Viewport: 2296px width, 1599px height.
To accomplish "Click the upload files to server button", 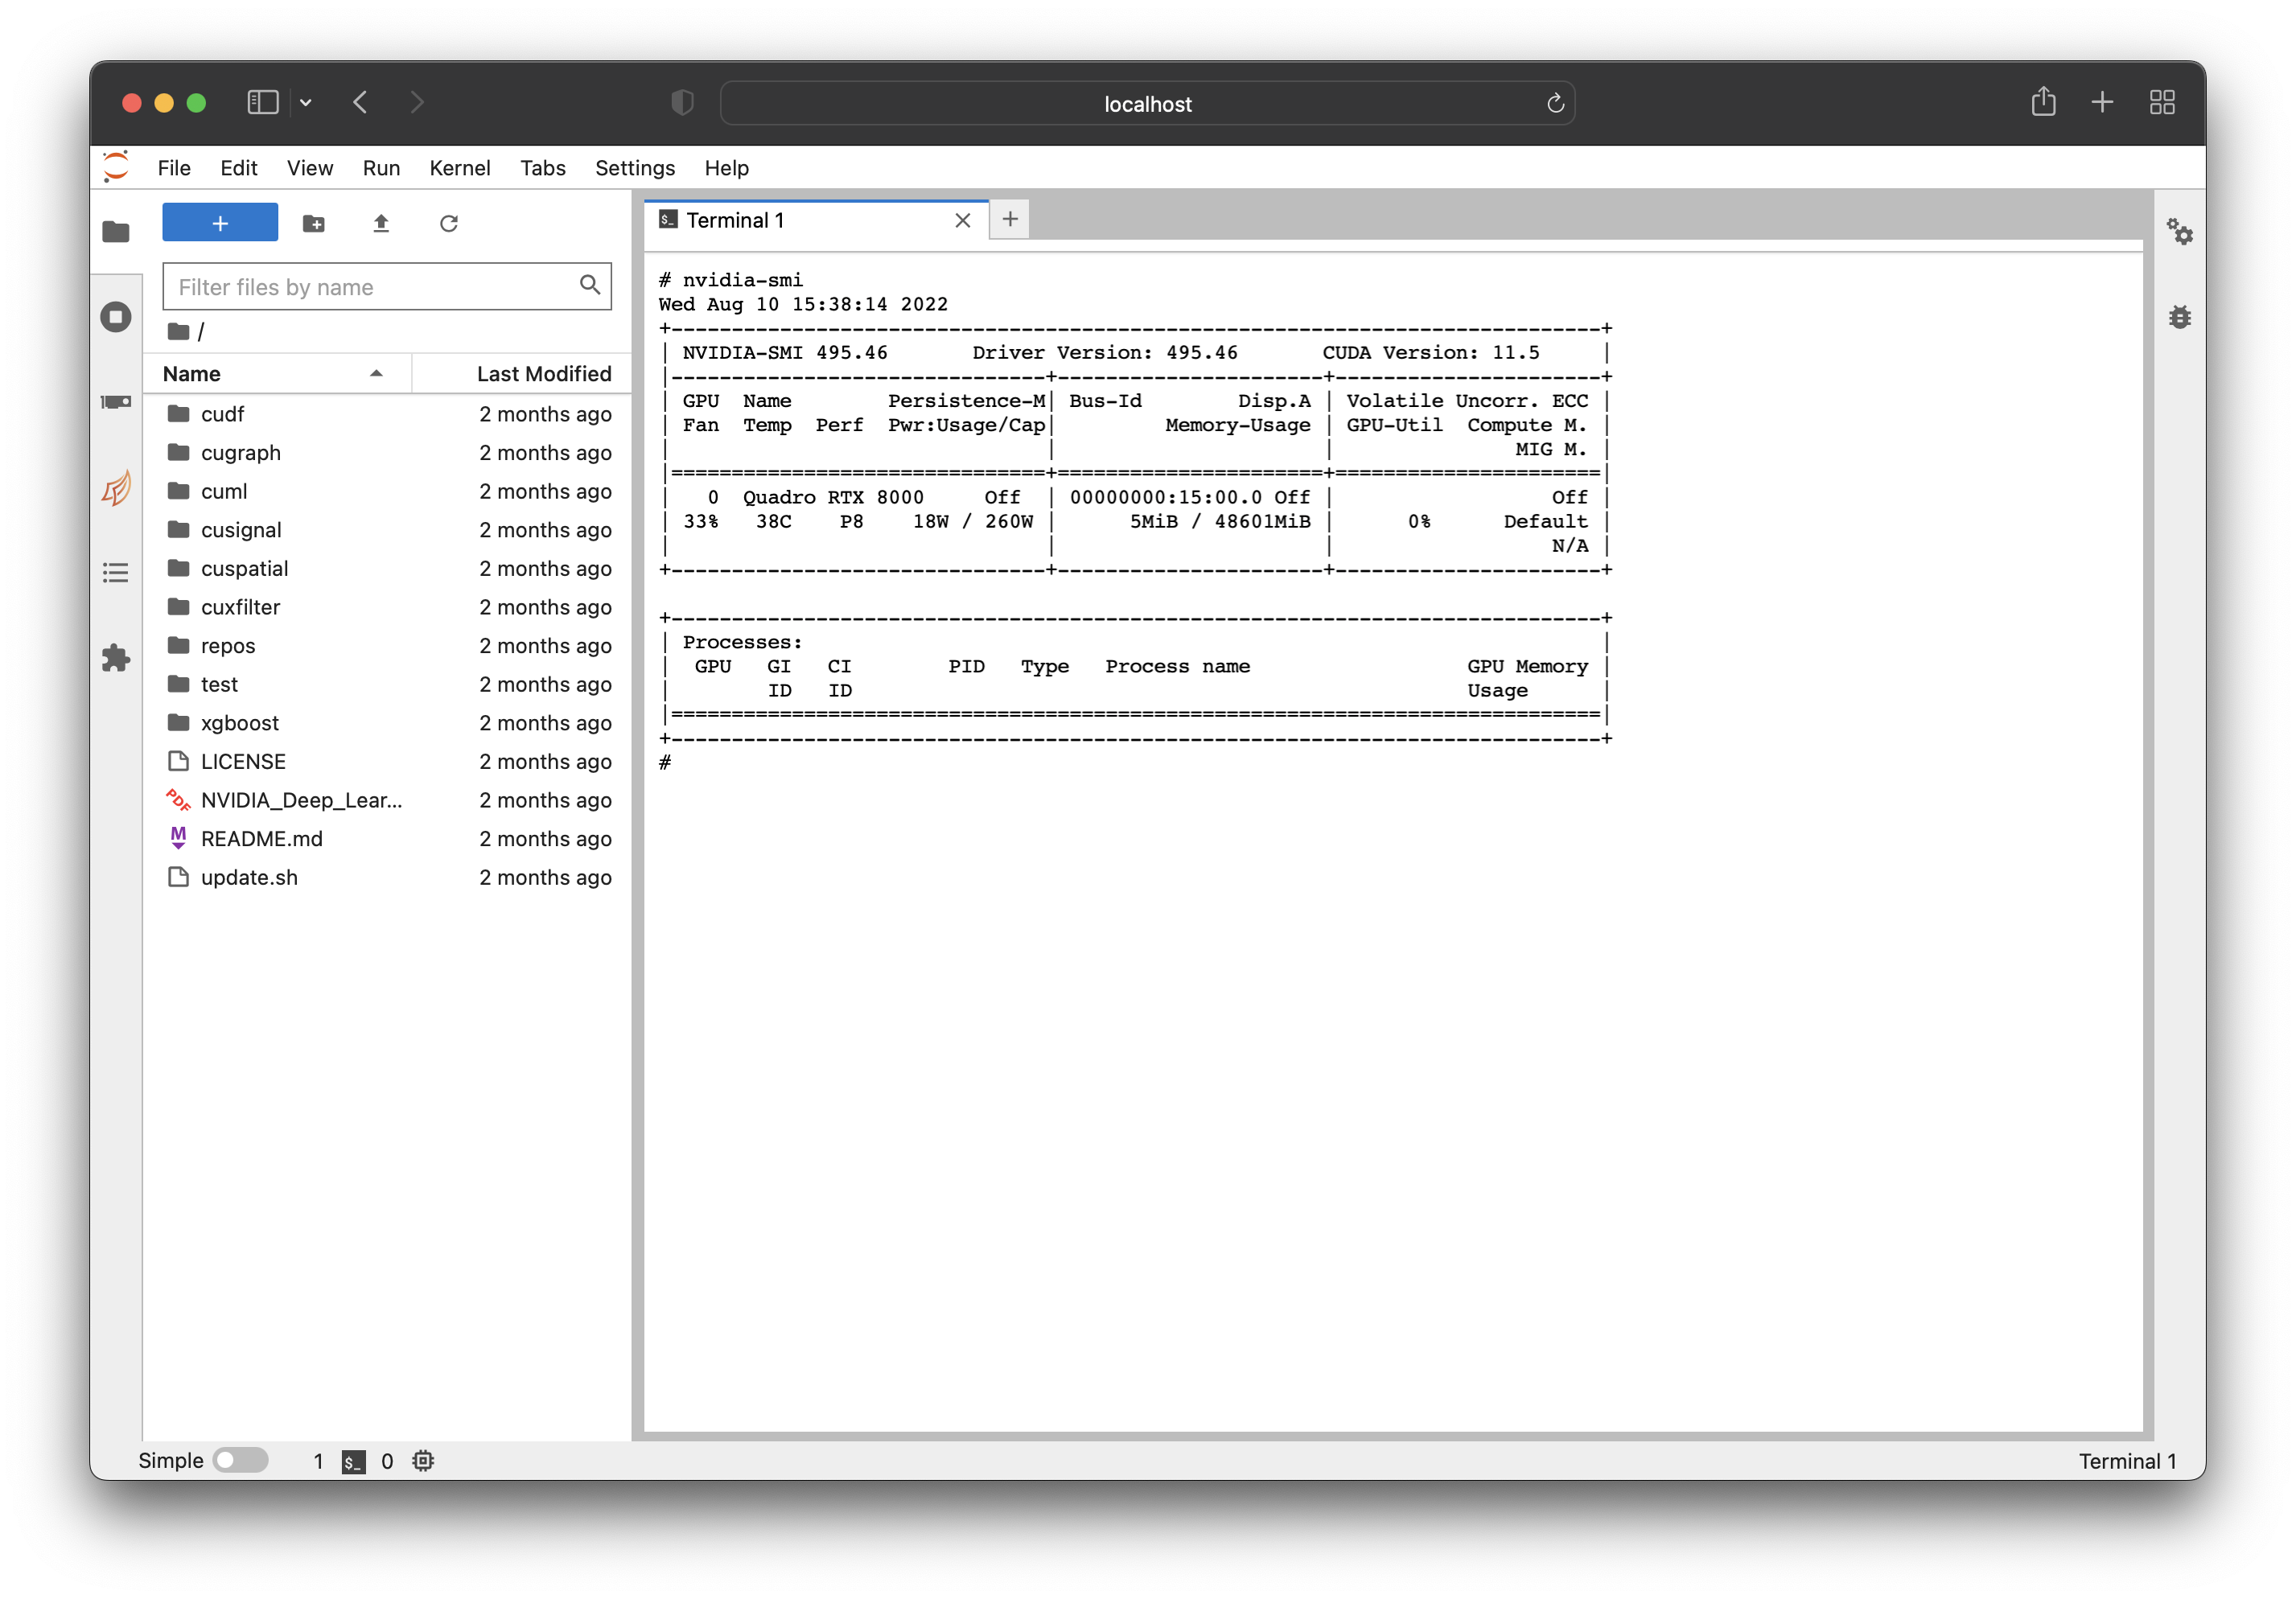I will (x=382, y=223).
